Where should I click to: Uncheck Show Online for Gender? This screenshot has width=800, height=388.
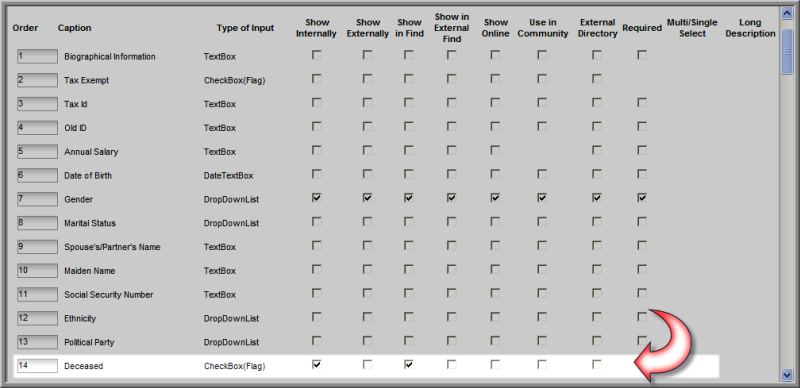pyautogui.click(x=495, y=198)
